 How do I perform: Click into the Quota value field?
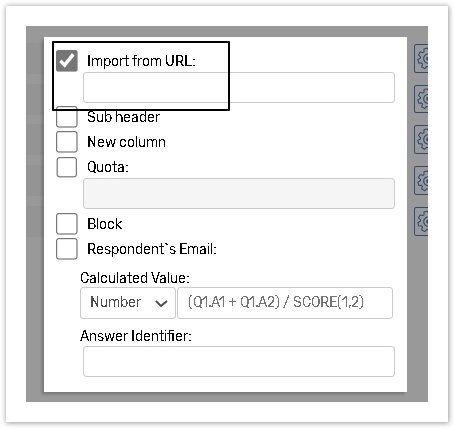(239, 193)
